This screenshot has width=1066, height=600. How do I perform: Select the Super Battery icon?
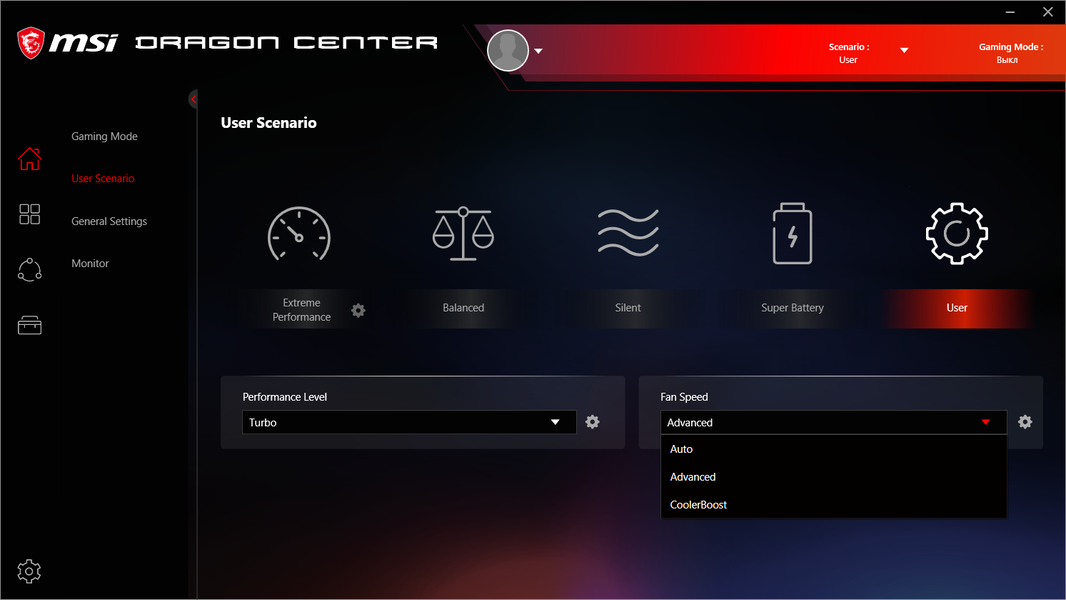pos(792,233)
